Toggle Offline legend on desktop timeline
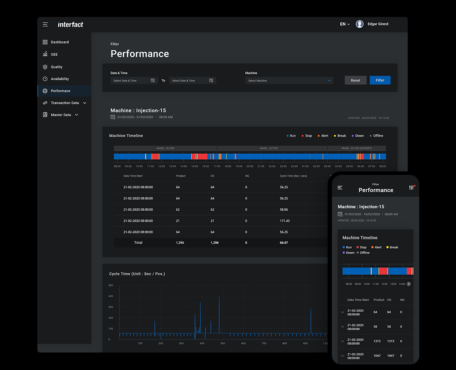 click(376, 136)
